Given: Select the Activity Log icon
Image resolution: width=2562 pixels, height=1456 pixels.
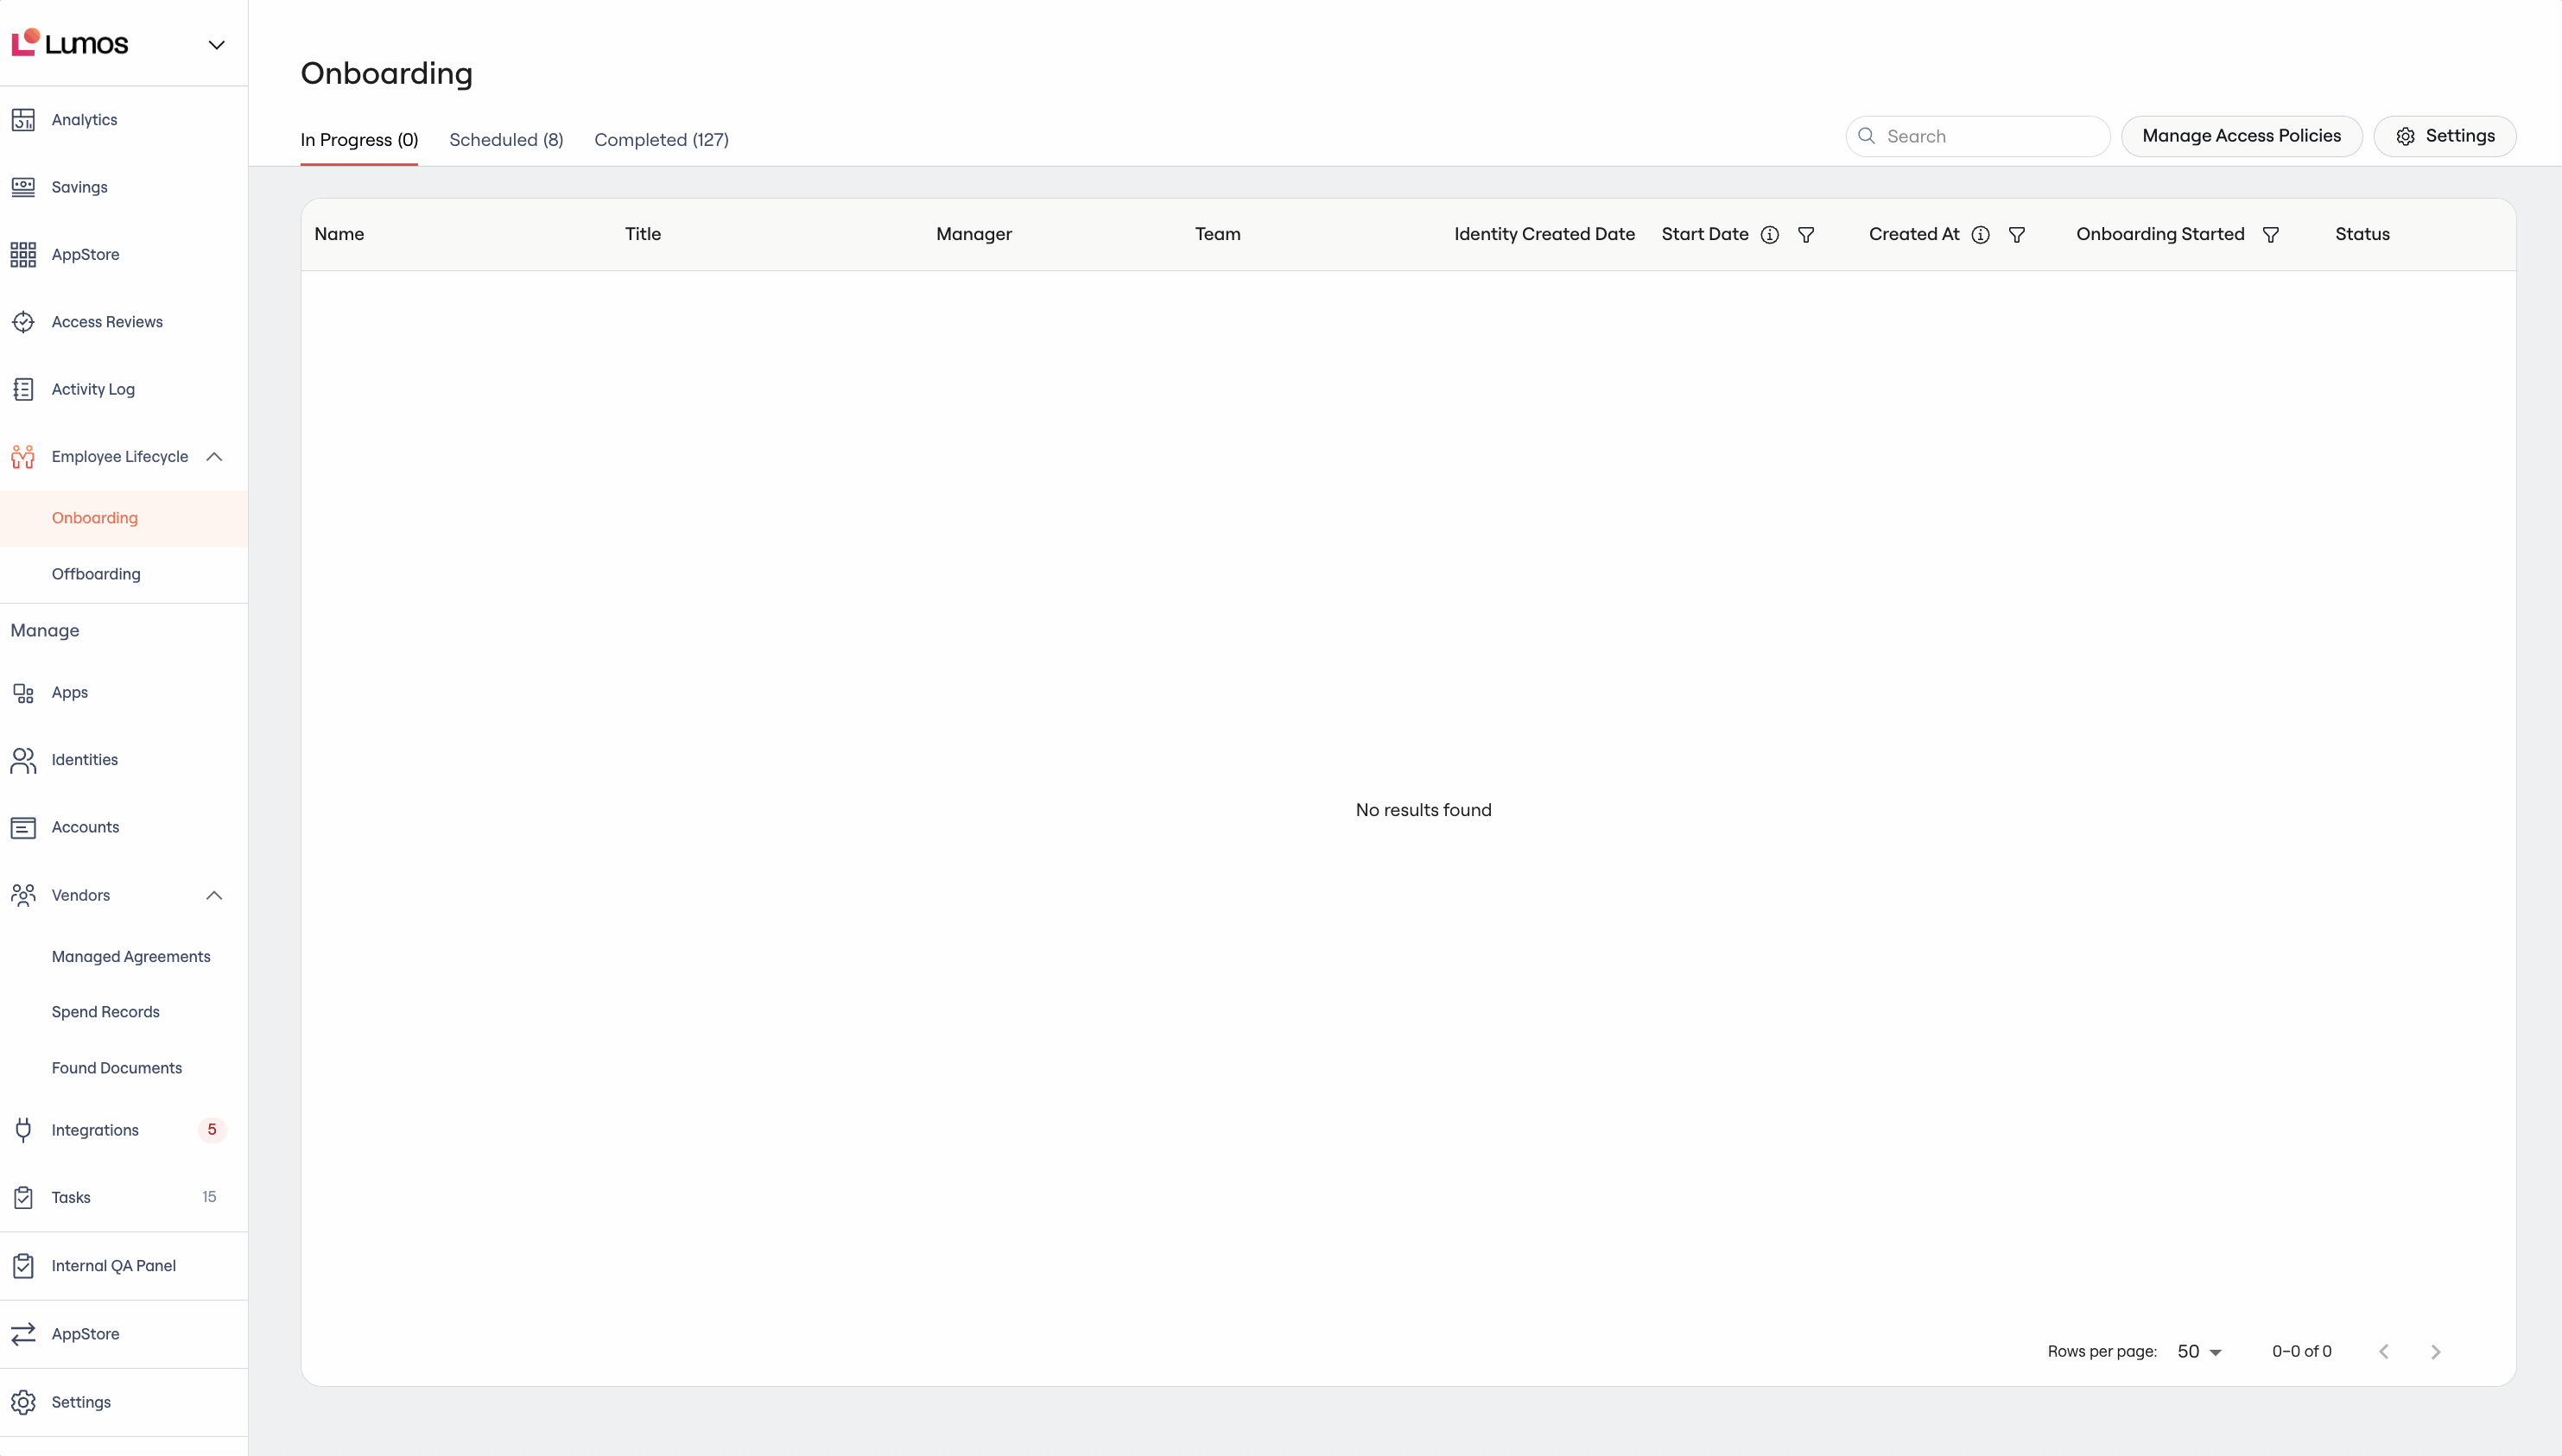Looking at the screenshot, I should pyautogui.click(x=23, y=389).
